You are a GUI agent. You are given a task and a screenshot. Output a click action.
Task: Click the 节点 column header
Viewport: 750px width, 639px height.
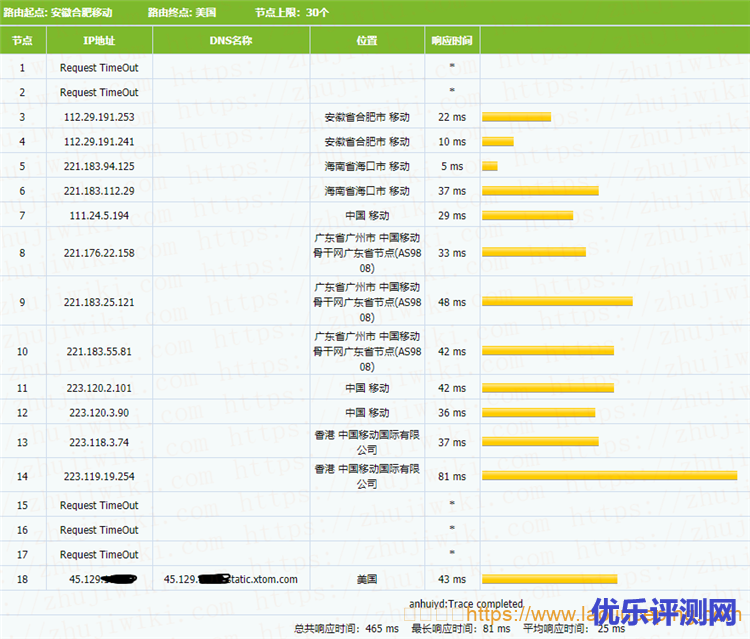[22, 41]
